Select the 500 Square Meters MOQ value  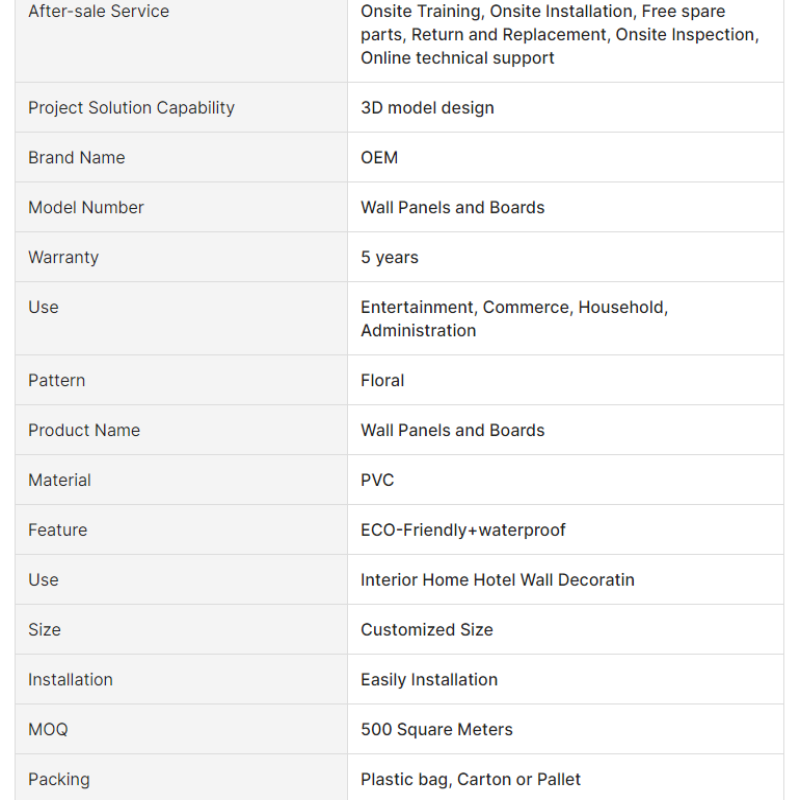pos(436,730)
